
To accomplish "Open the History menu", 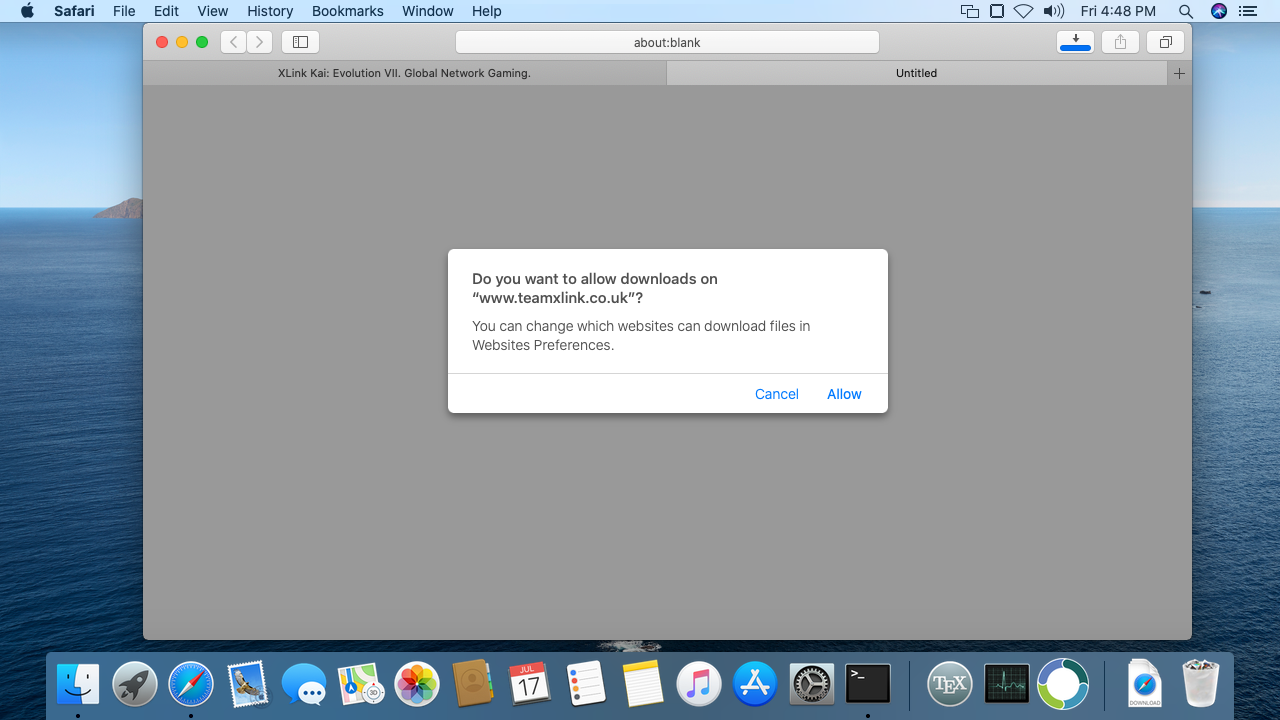I will click(270, 11).
